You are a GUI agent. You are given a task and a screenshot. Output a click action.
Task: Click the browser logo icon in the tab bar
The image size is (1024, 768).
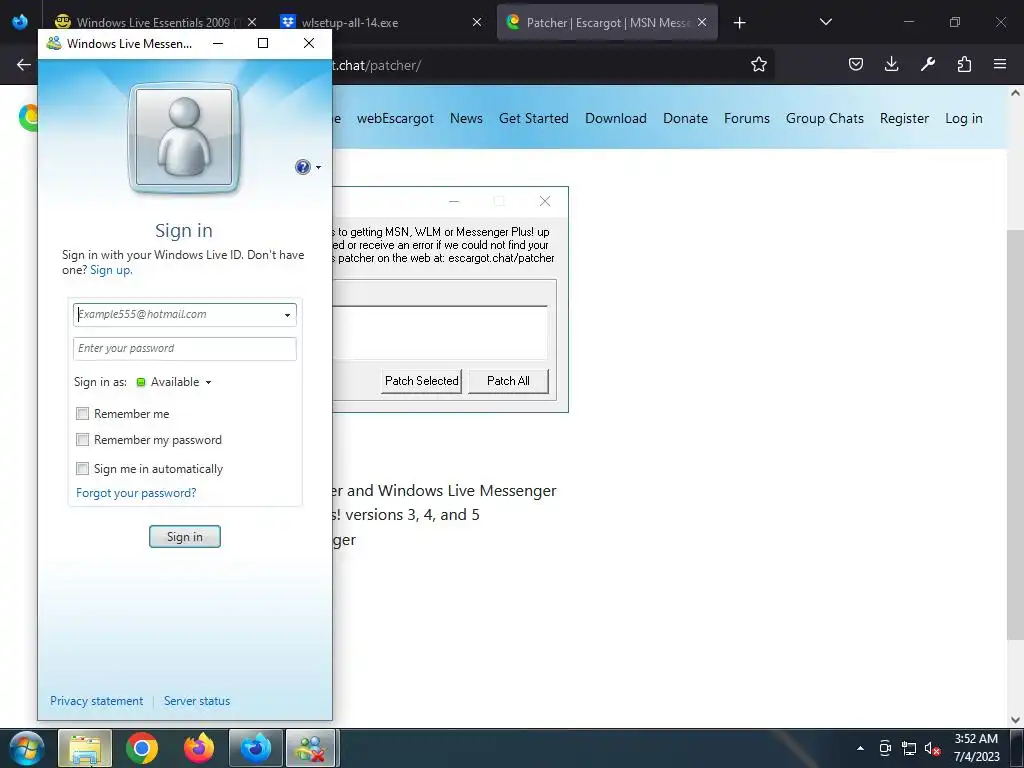[20, 22]
